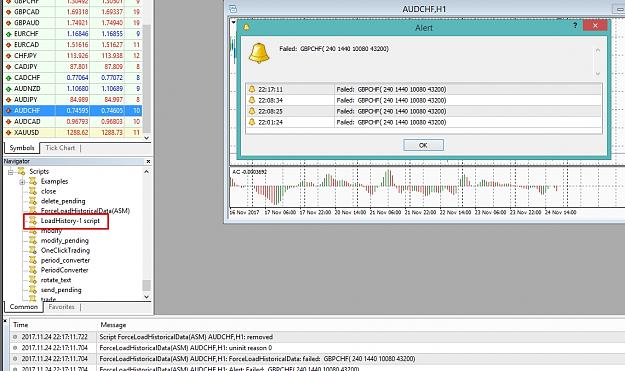The height and width of the screenshot is (371, 625).
Task: Select the CADJPY symbol row
Action: pyautogui.click(x=73, y=67)
